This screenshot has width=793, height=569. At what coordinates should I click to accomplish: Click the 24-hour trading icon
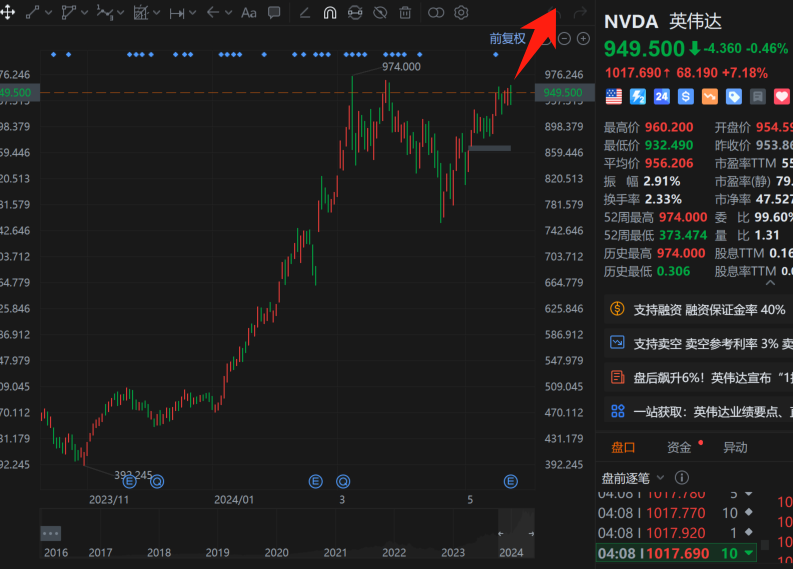pos(662,97)
